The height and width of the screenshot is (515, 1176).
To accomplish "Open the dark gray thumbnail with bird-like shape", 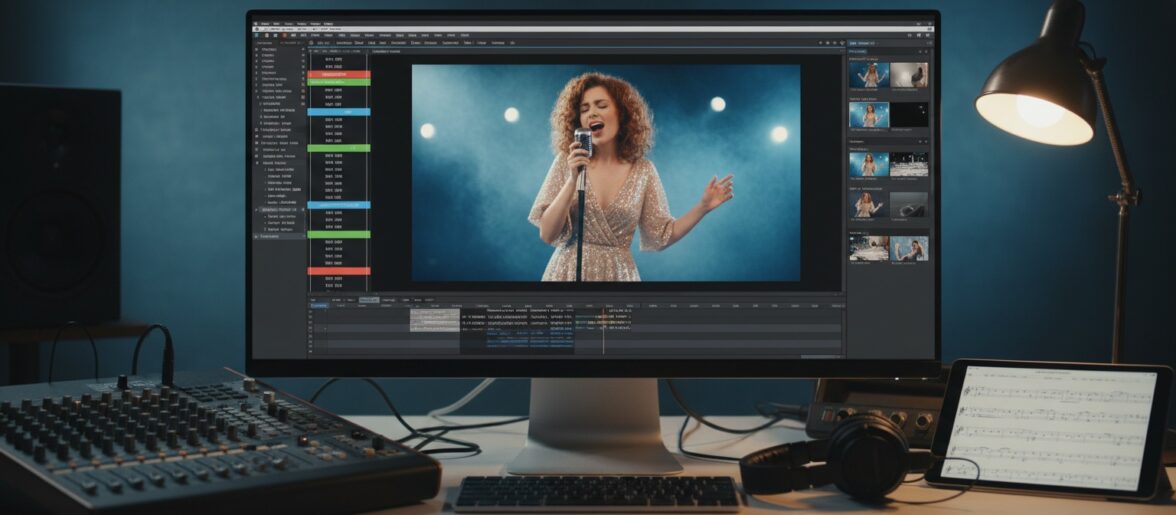I will (x=909, y=205).
